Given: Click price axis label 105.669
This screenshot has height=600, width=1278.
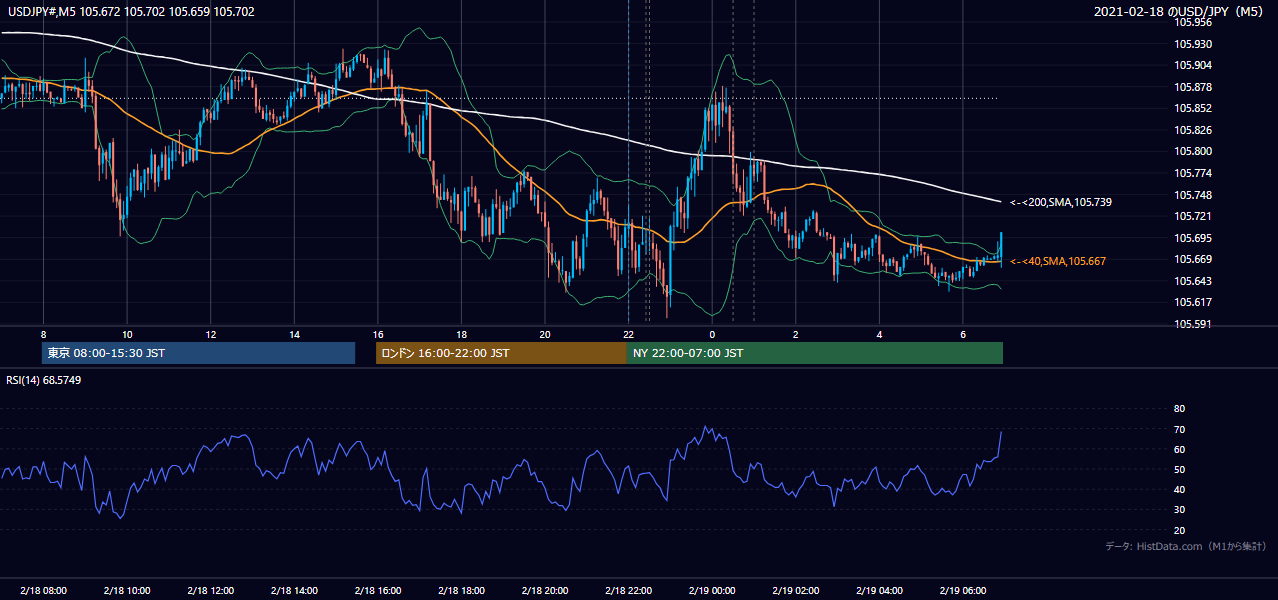Looking at the screenshot, I should (x=1193, y=259).
